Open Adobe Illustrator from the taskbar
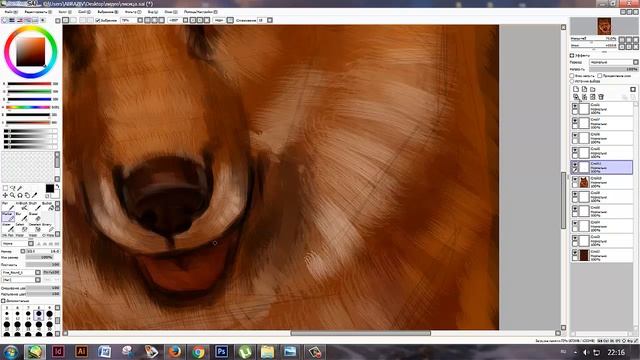The image size is (640, 360). 81,351
